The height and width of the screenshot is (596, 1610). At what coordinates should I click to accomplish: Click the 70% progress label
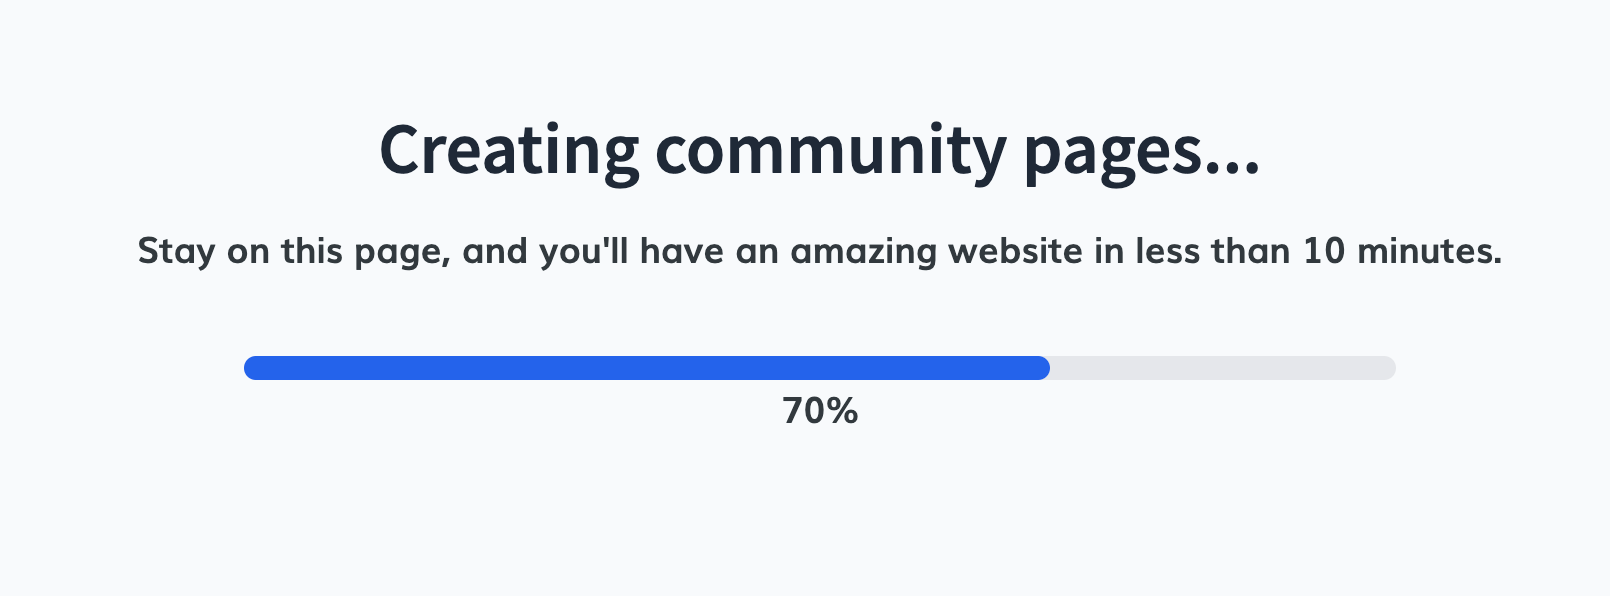pos(820,411)
